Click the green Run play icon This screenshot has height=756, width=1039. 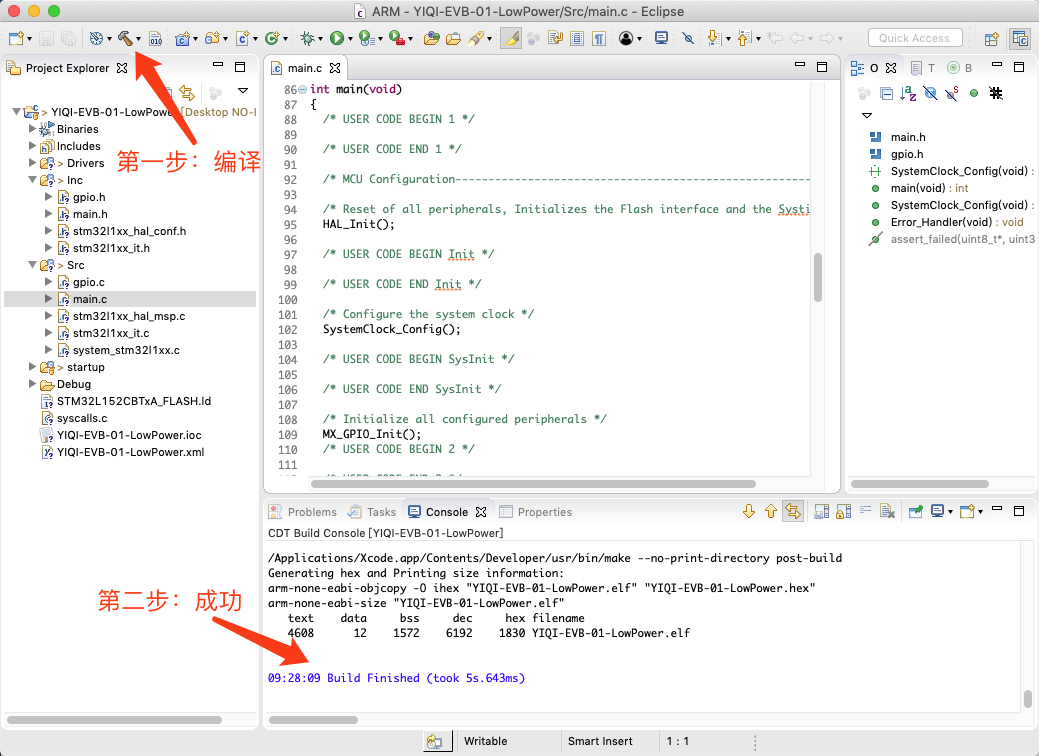coord(337,38)
